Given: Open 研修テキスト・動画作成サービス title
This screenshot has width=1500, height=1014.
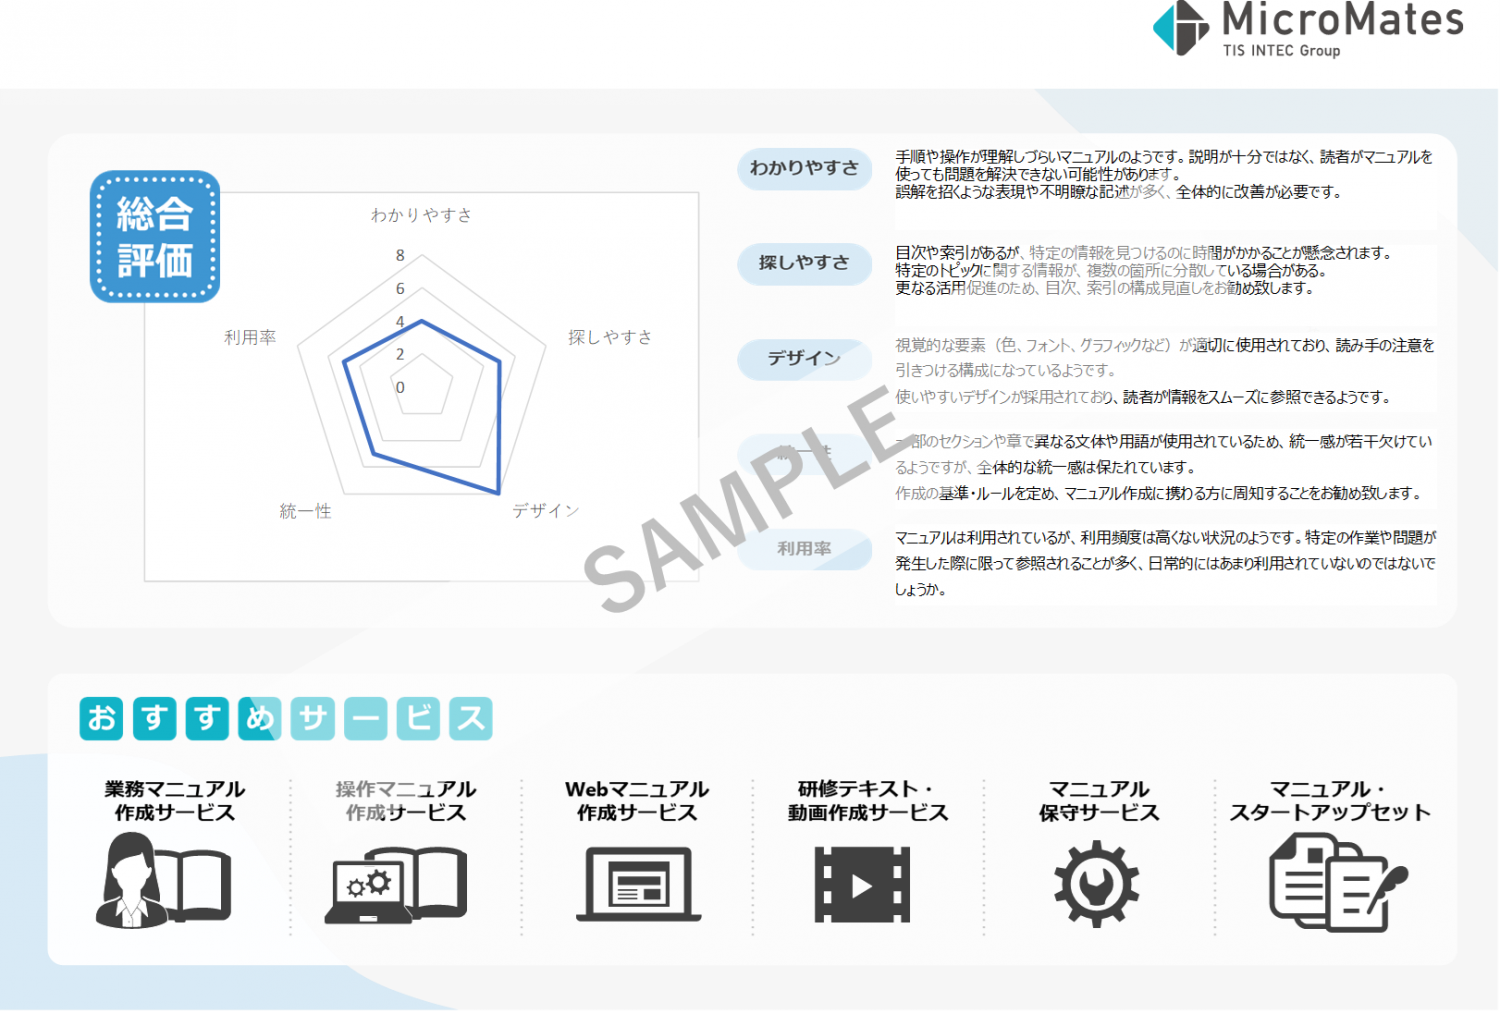Looking at the screenshot, I should point(868,801).
